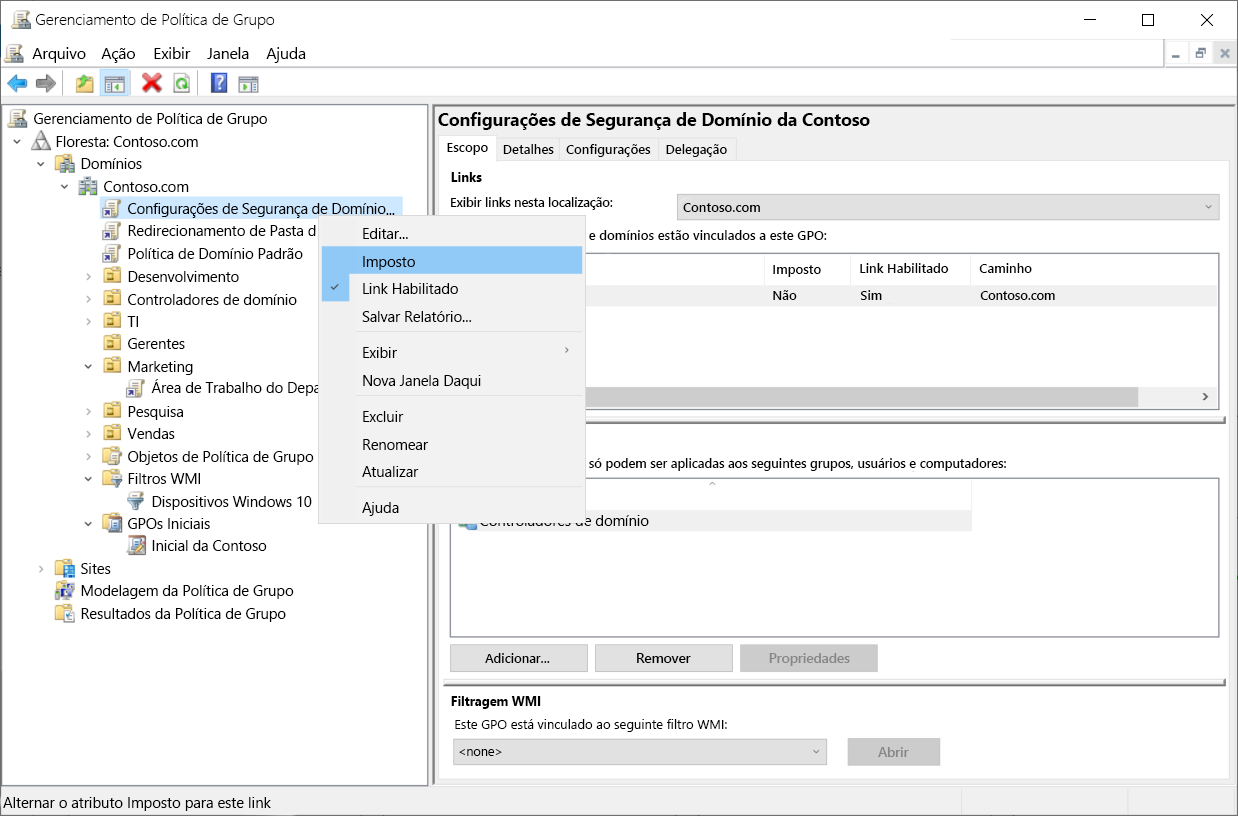Click the links list scroll right arrow
Screen dimensions: 1238x816
(1205, 397)
